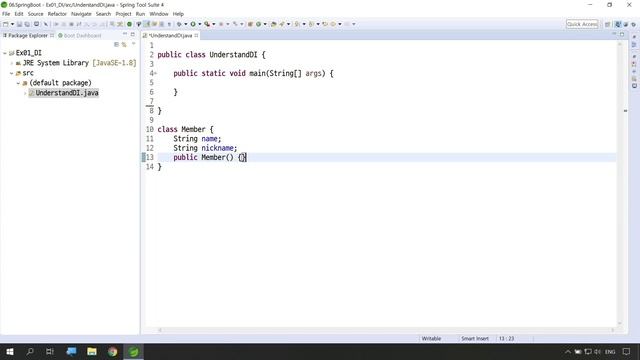The height and width of the screenshot is (360, 640).
Task: Open the Package Explorer view menu arrow
Action: point(133,44)
